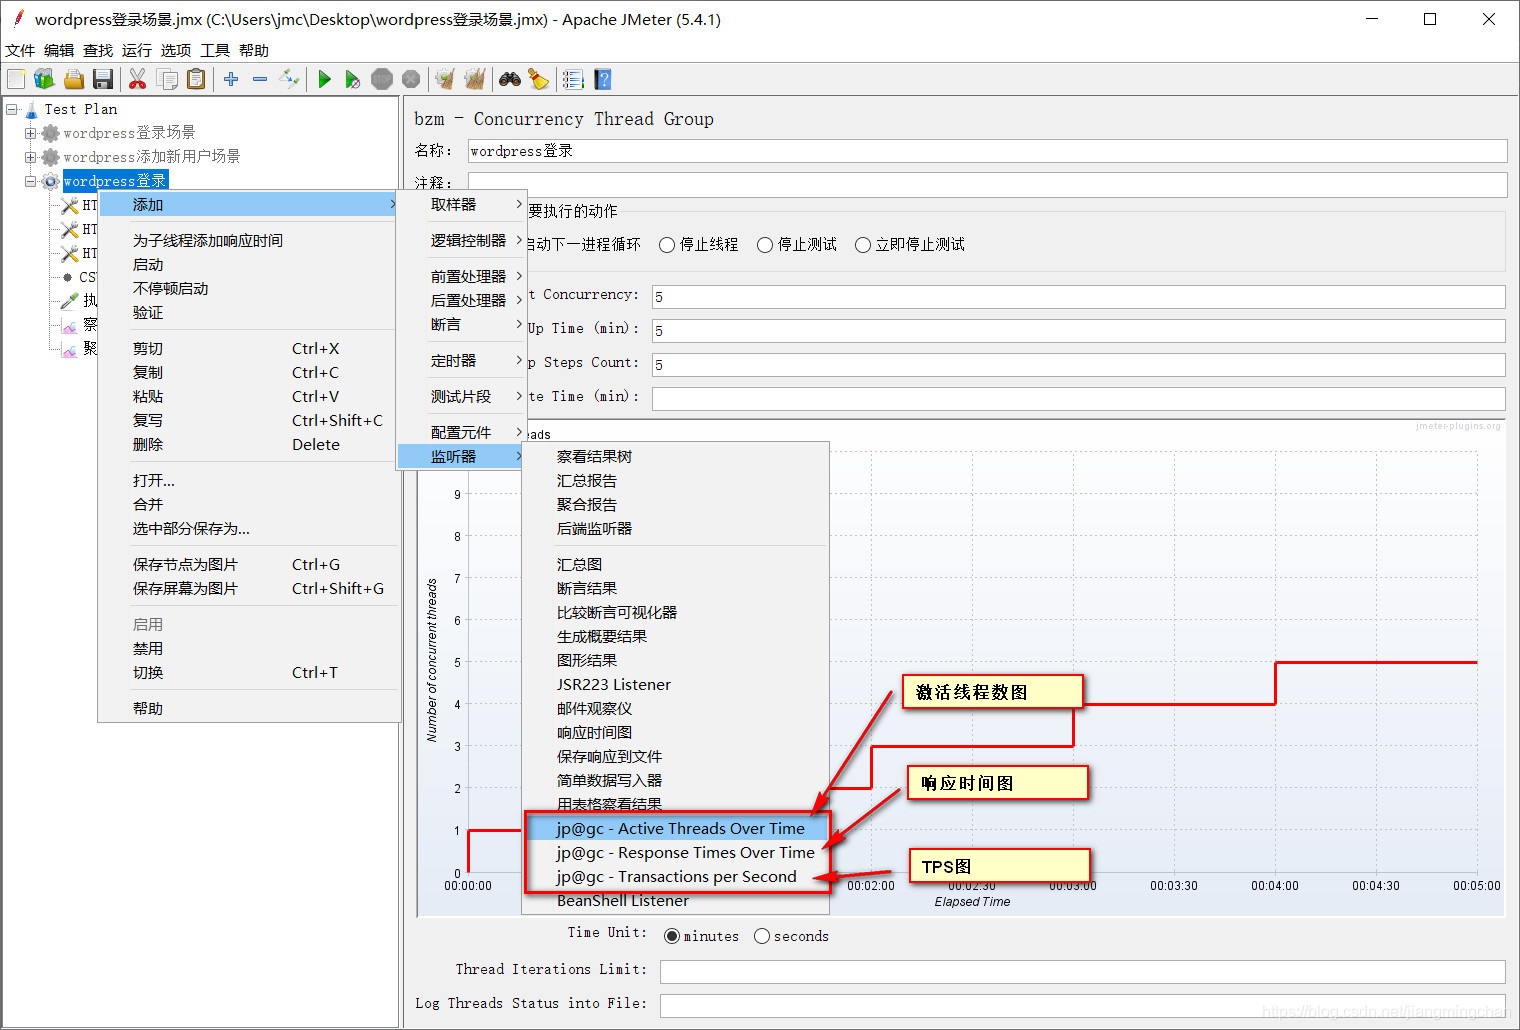
Task: Open the 配置元件 submenu
Action: (462, 432)
